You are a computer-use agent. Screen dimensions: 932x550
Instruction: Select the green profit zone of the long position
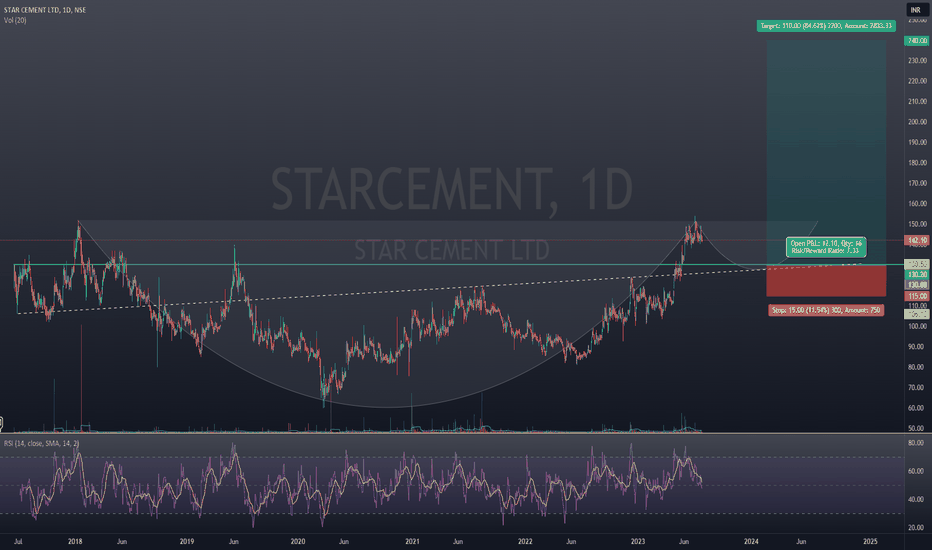point(826,152)
